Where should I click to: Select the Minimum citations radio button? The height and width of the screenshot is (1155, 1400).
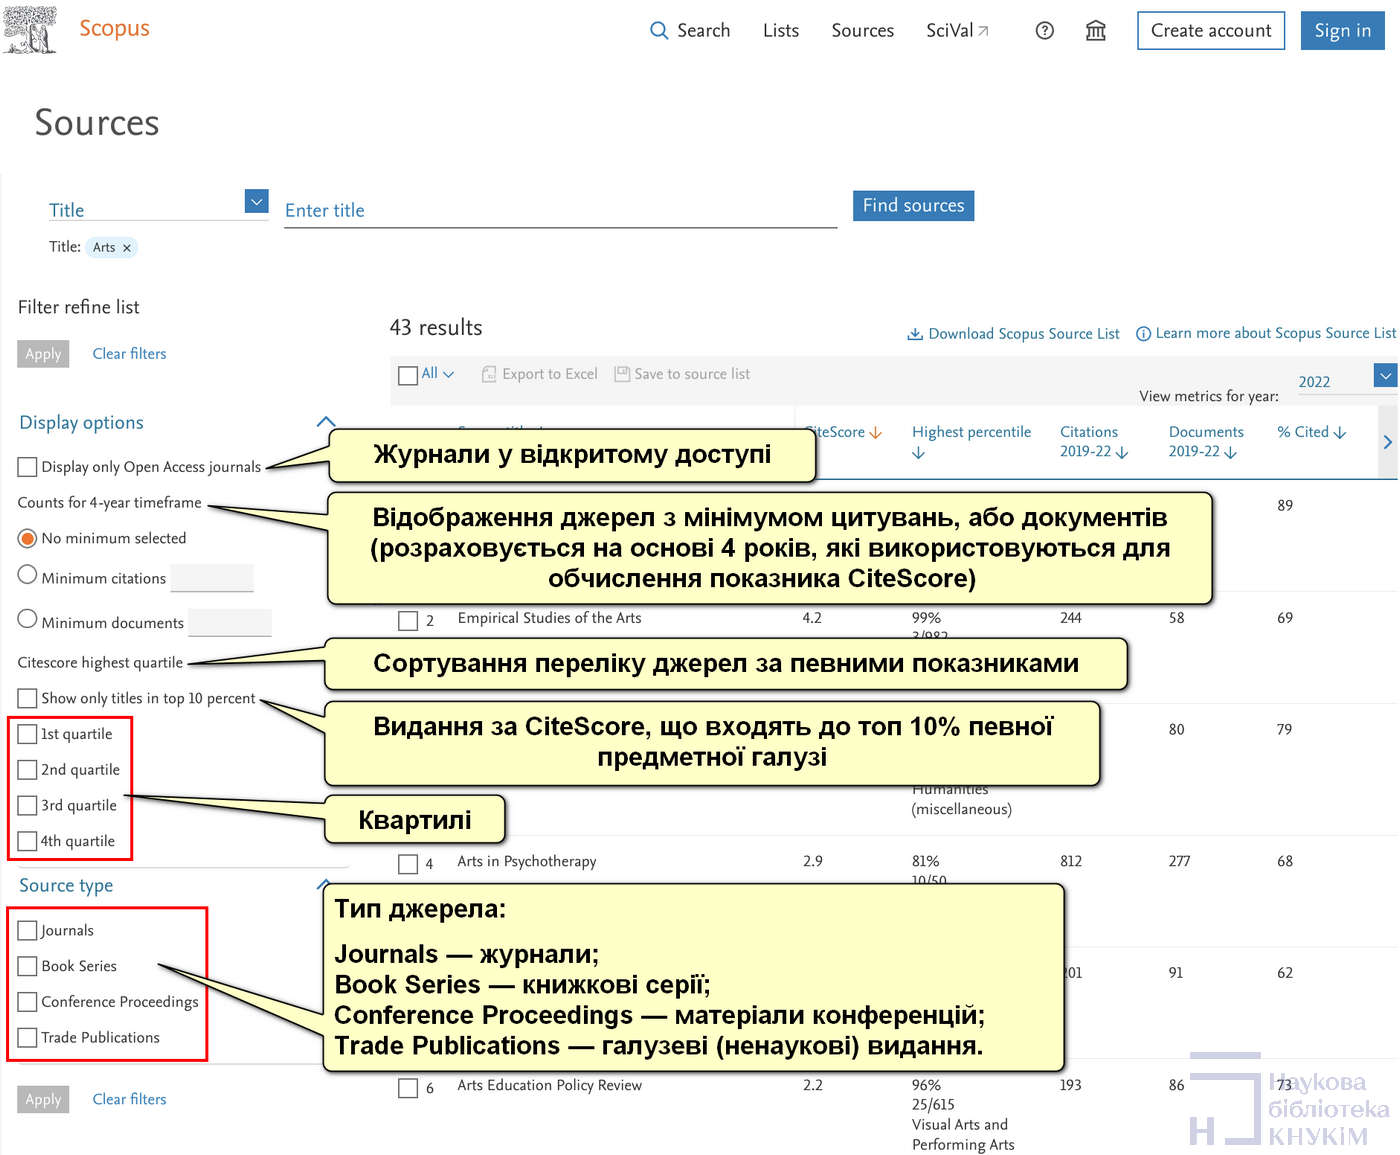click(28, 575)
